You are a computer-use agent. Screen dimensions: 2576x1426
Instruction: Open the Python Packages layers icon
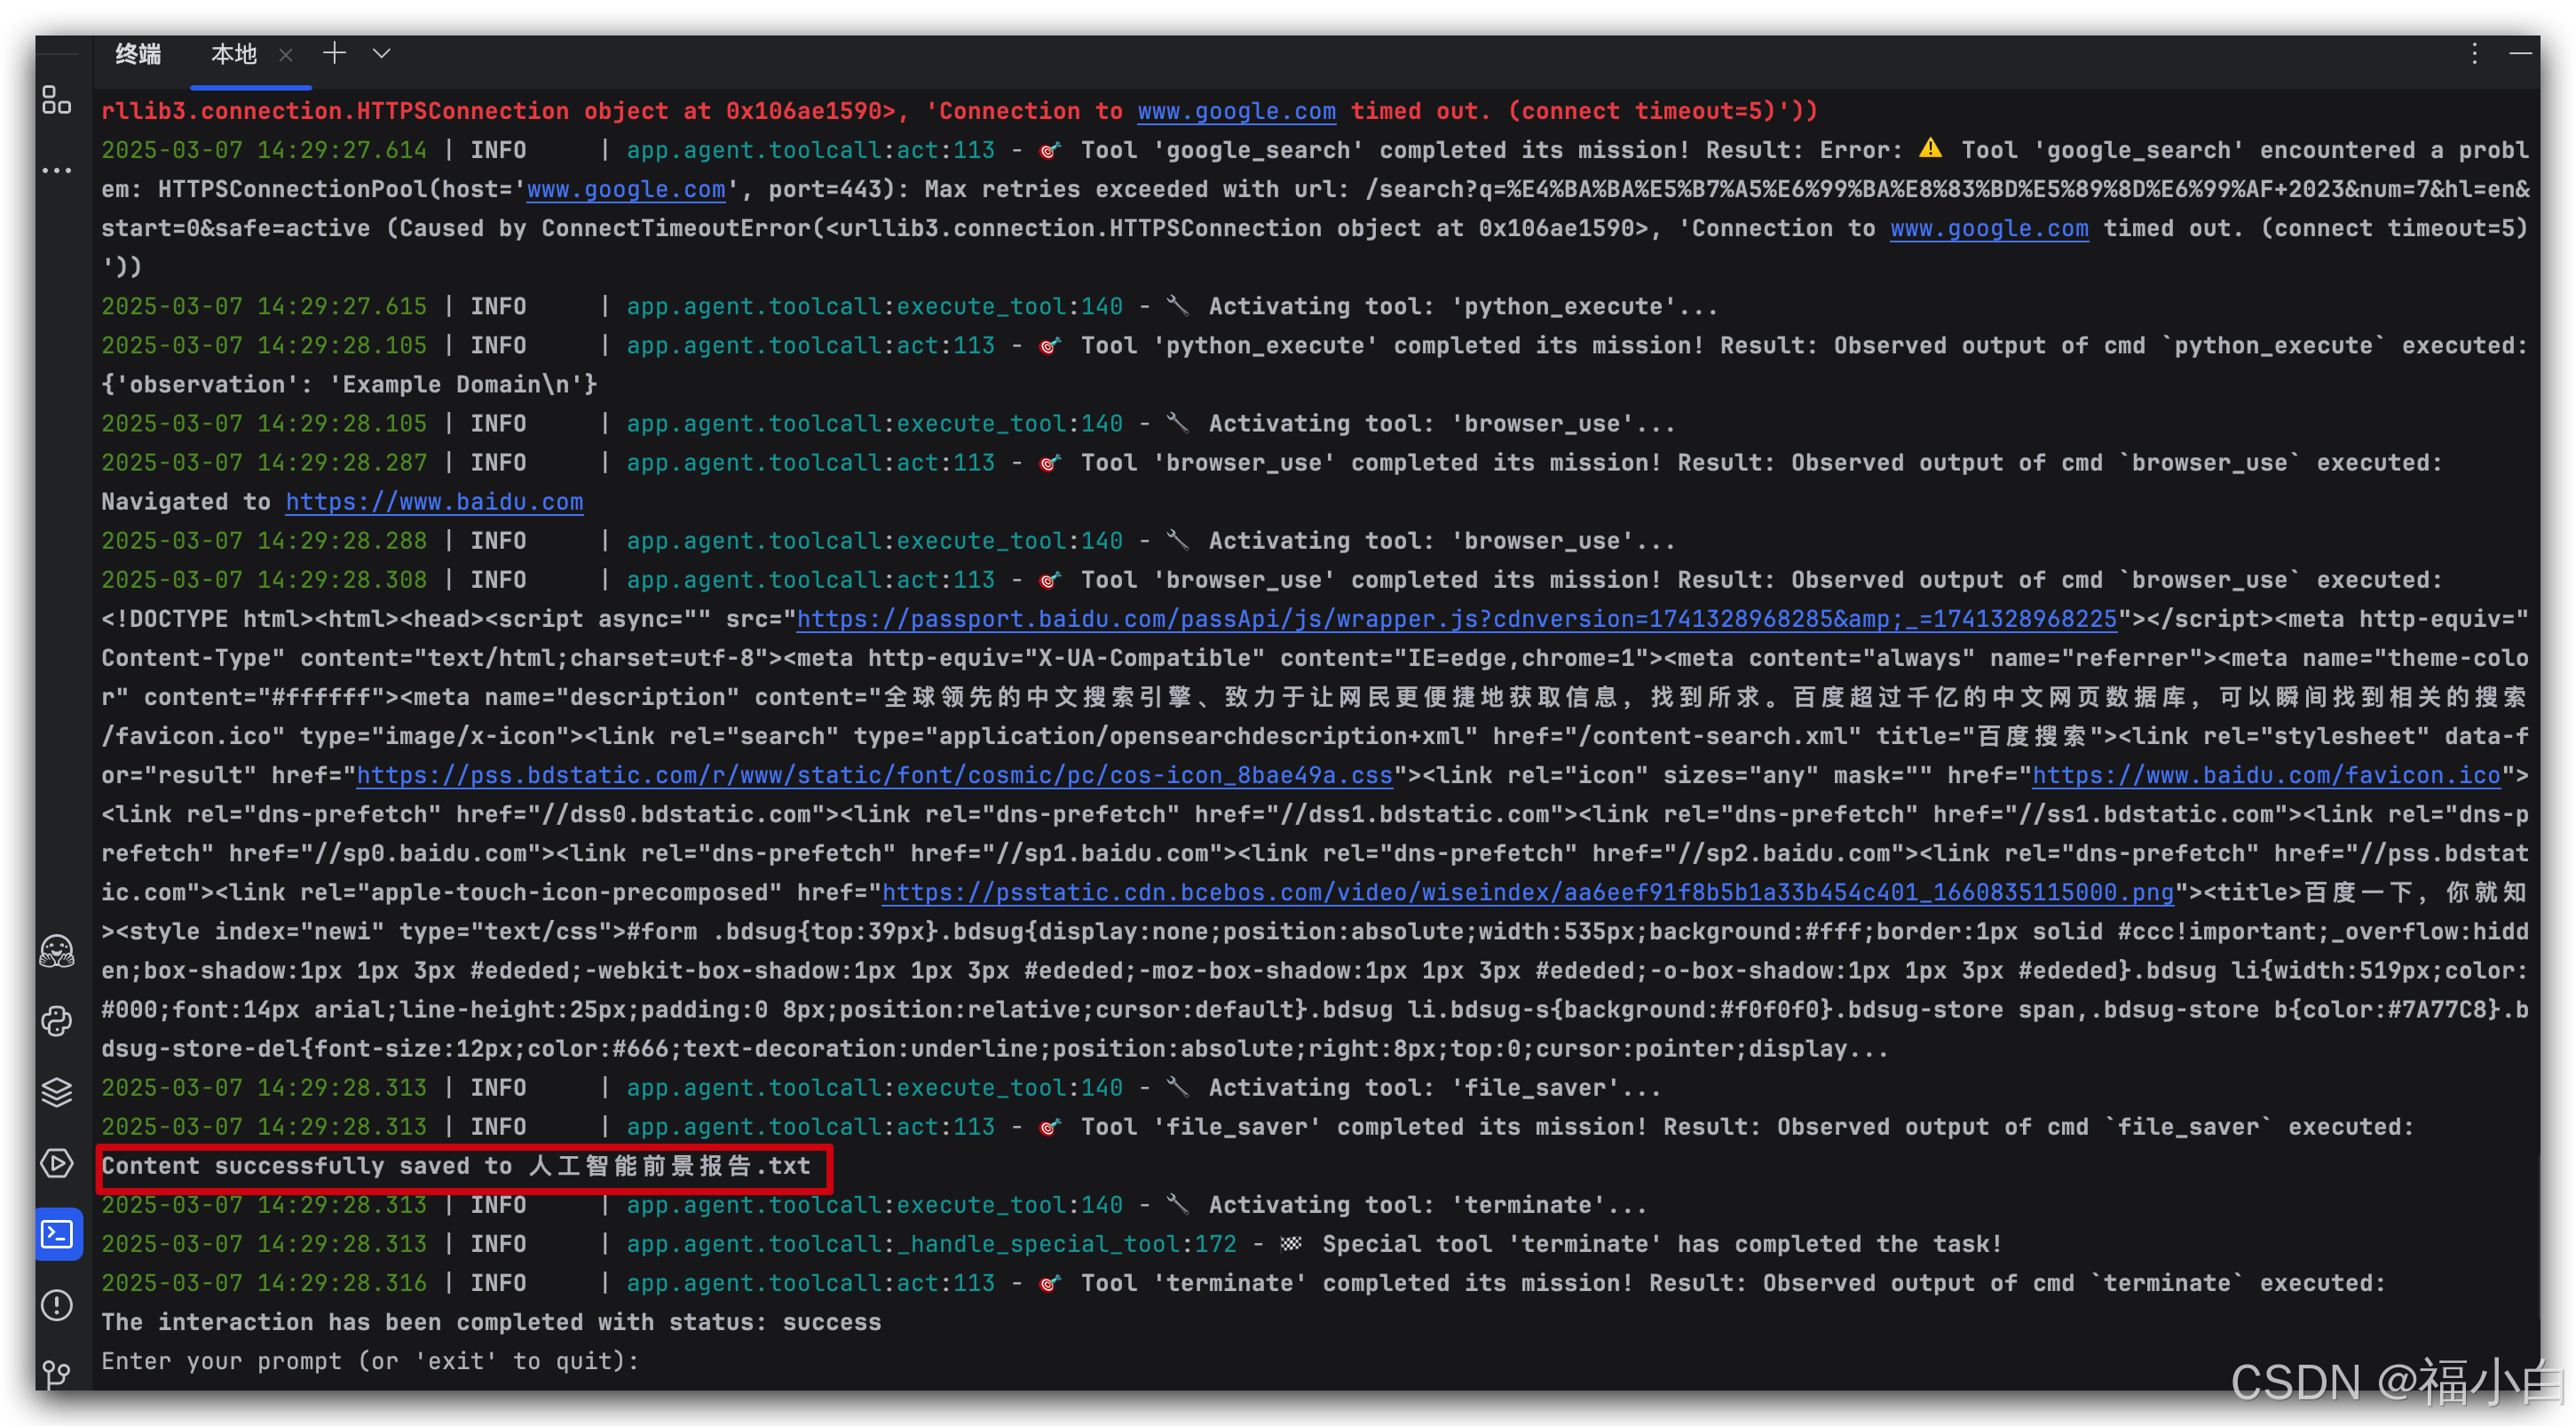pyautogui.click(x=56, y=1092)
